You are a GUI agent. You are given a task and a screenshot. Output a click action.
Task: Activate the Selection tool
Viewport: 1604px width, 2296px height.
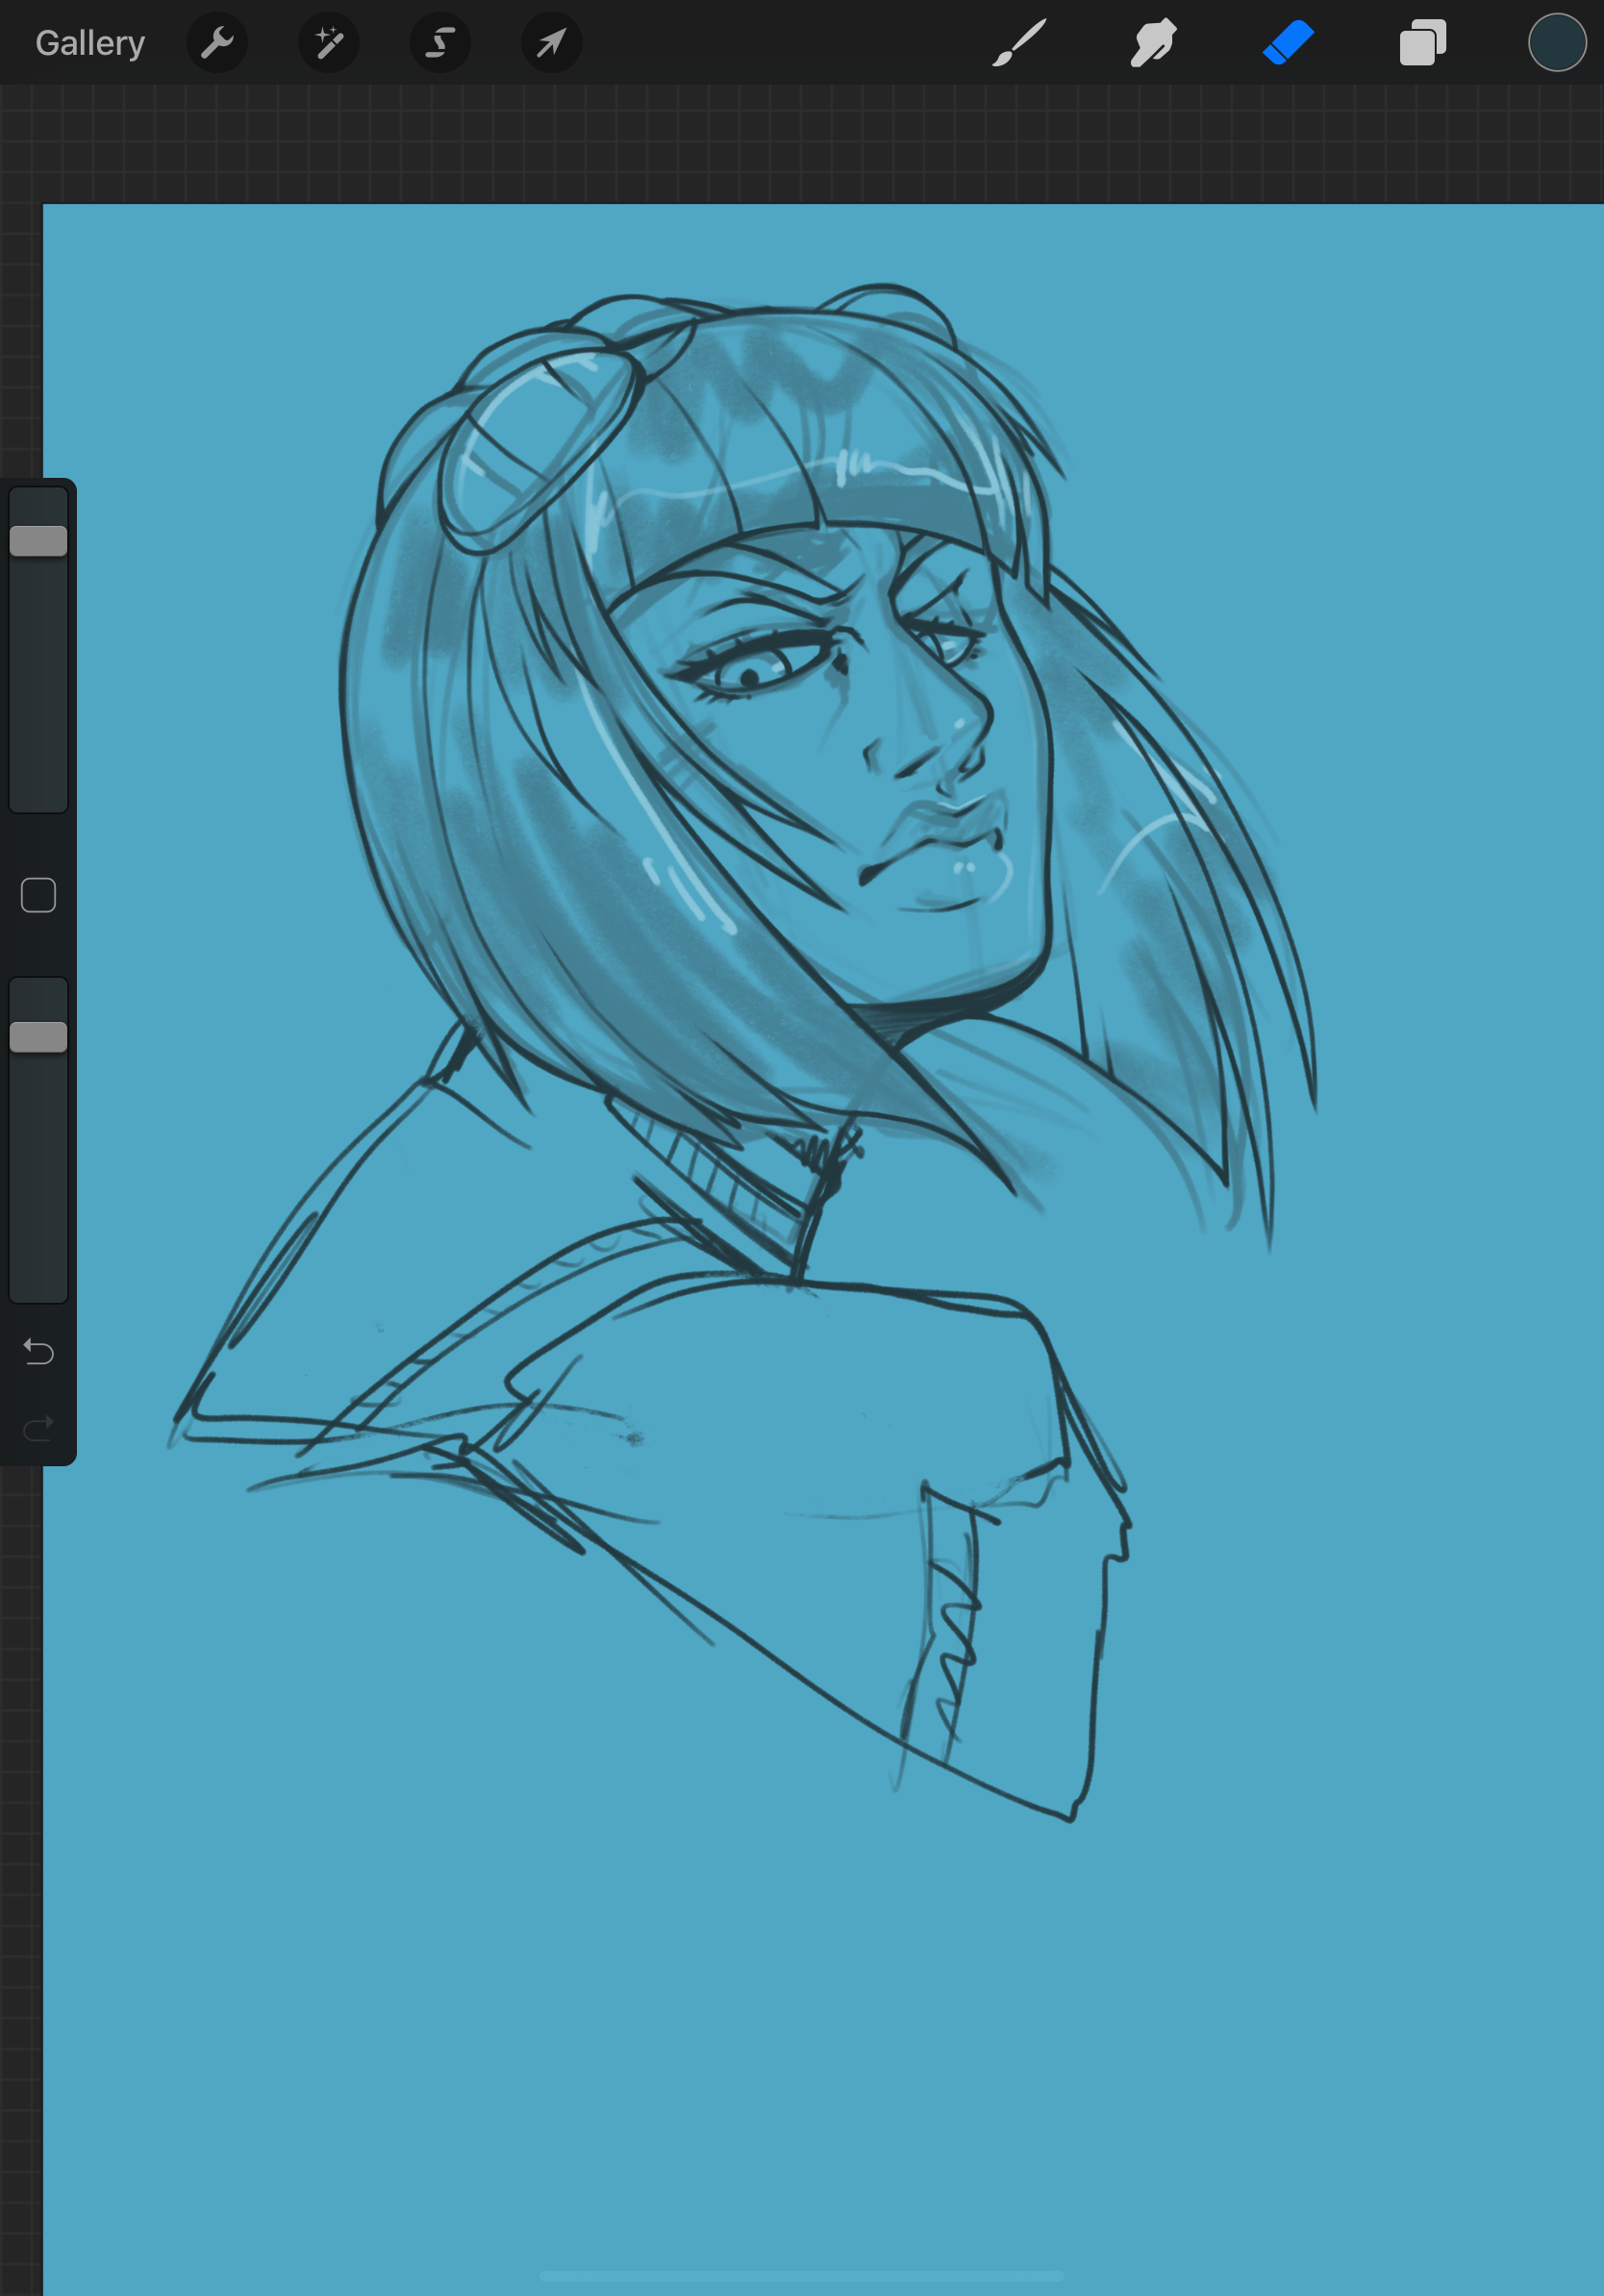pyautogui.click(x=440, y=43)
